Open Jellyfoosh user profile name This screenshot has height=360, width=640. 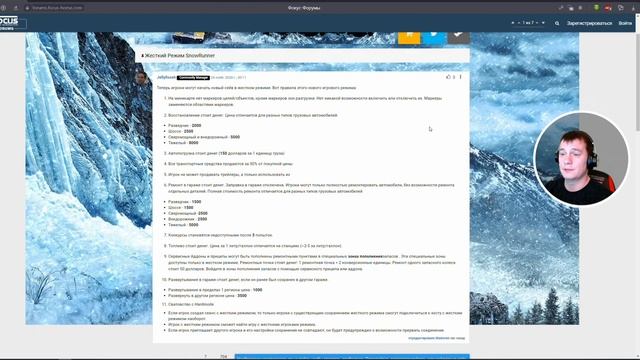[x=166, y=77]
